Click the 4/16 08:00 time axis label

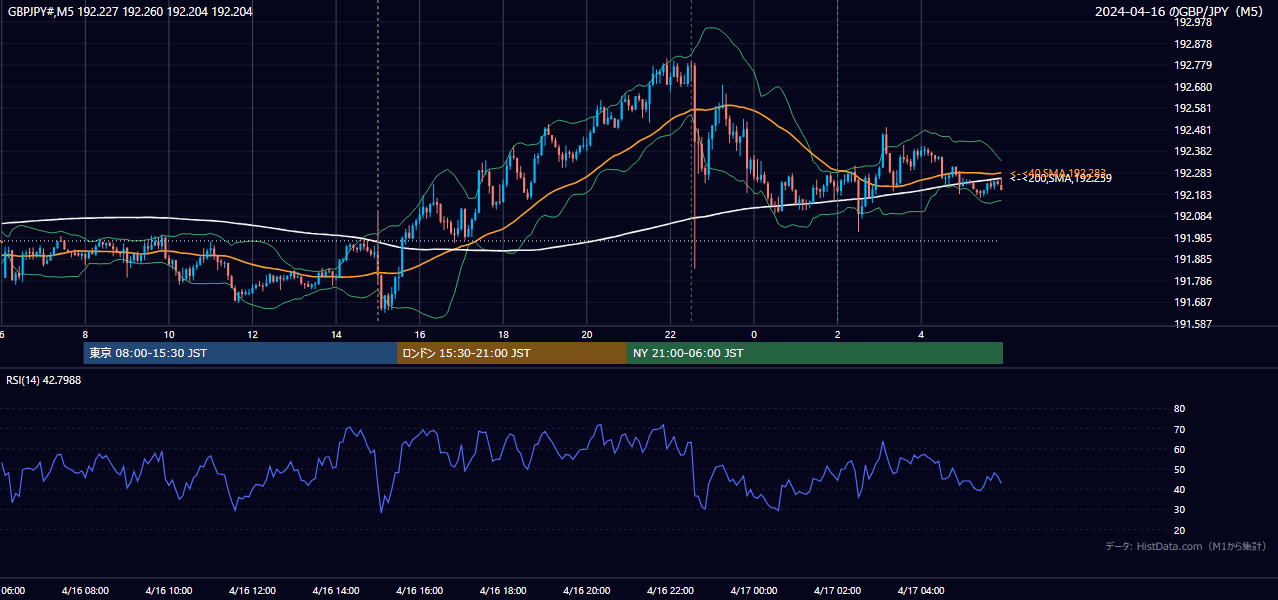tap(85, 590)
